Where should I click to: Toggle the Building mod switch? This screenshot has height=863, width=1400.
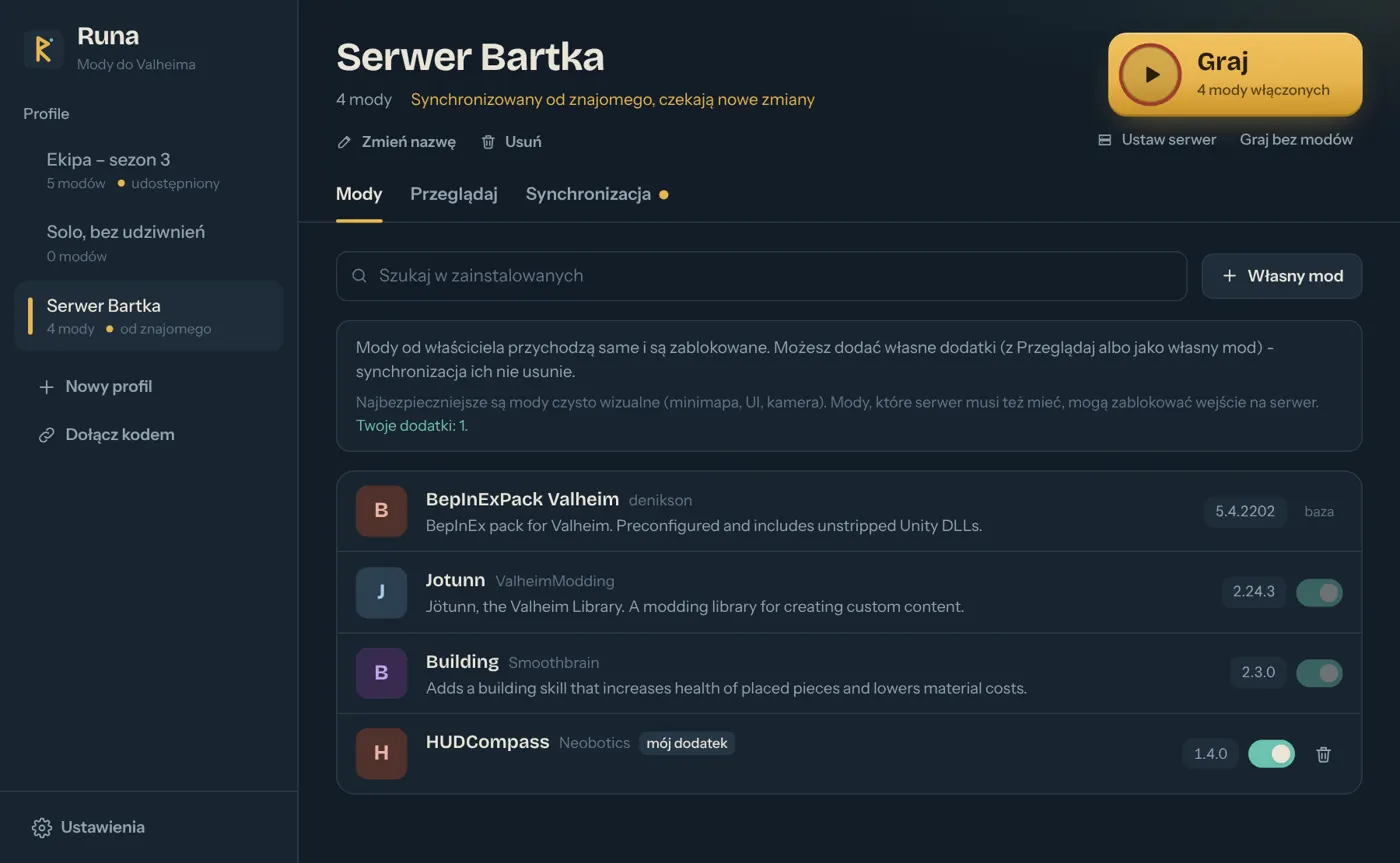[x=1319, y=673]
